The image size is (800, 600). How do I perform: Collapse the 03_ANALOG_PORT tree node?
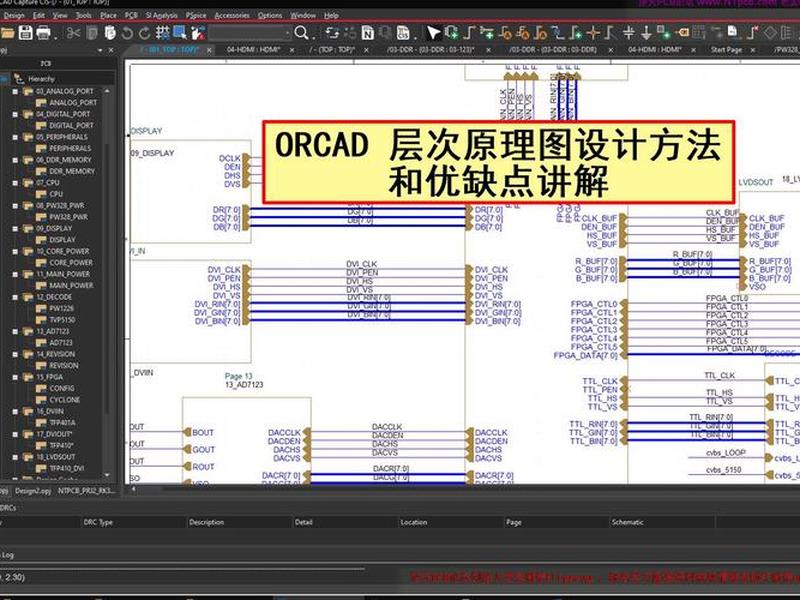(x=15, y=92)
